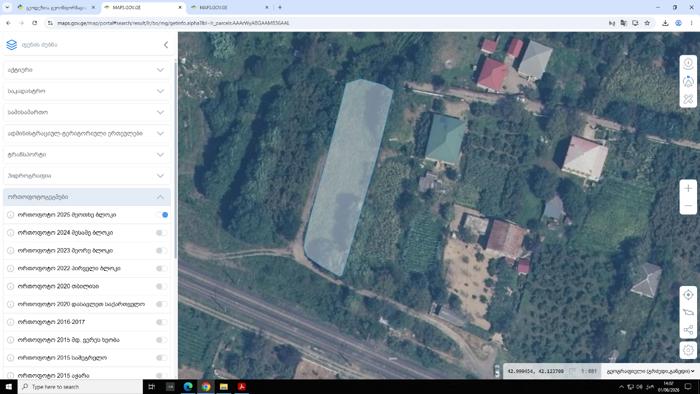This screenshot has height=394, width=700.
Task: Open info for ორთოფოტო 2015 სამეგრელო layer
Action: [10, 357]
